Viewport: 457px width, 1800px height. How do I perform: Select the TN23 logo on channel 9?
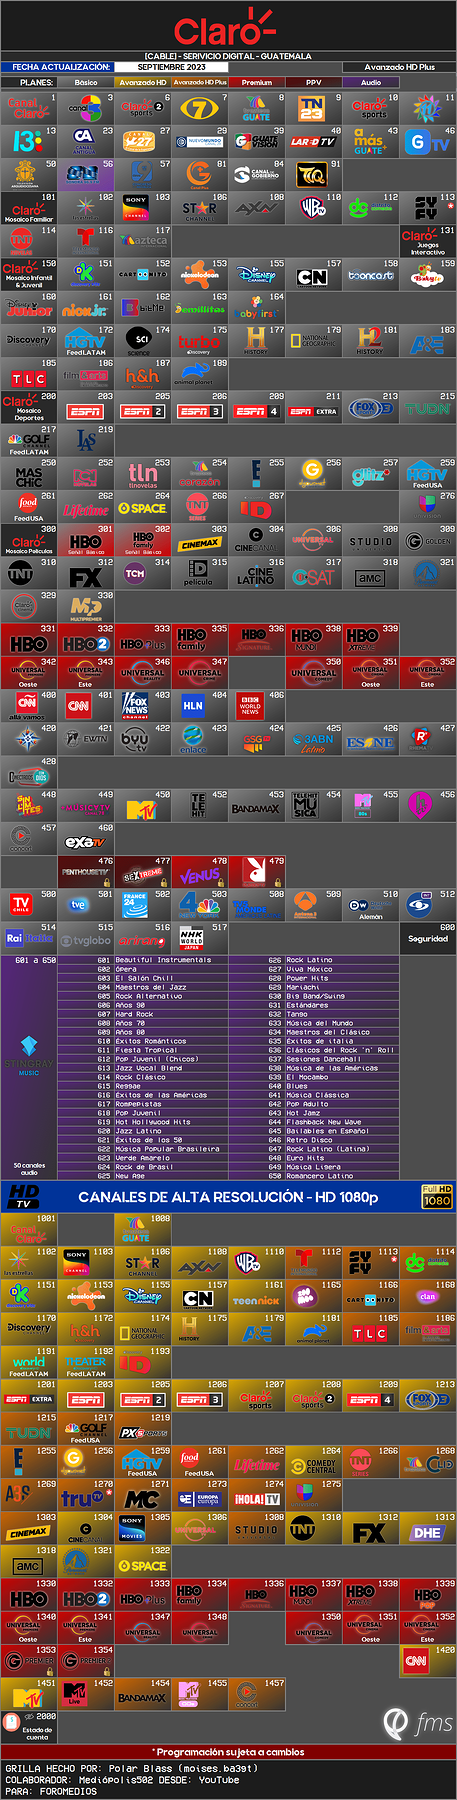click(312, 109)
